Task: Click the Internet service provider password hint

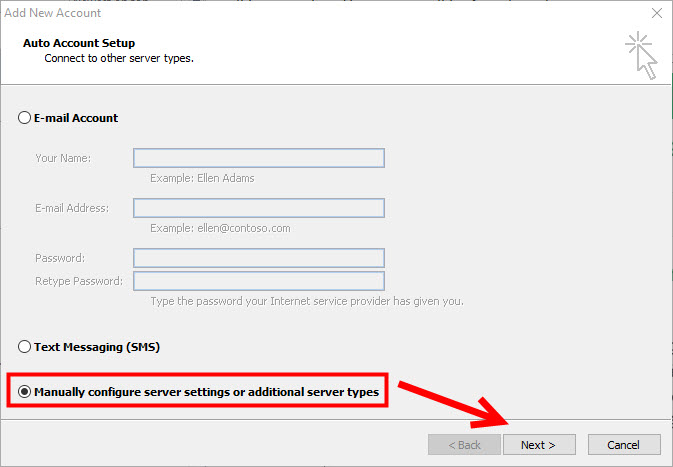Action: (x=306, y=301)
